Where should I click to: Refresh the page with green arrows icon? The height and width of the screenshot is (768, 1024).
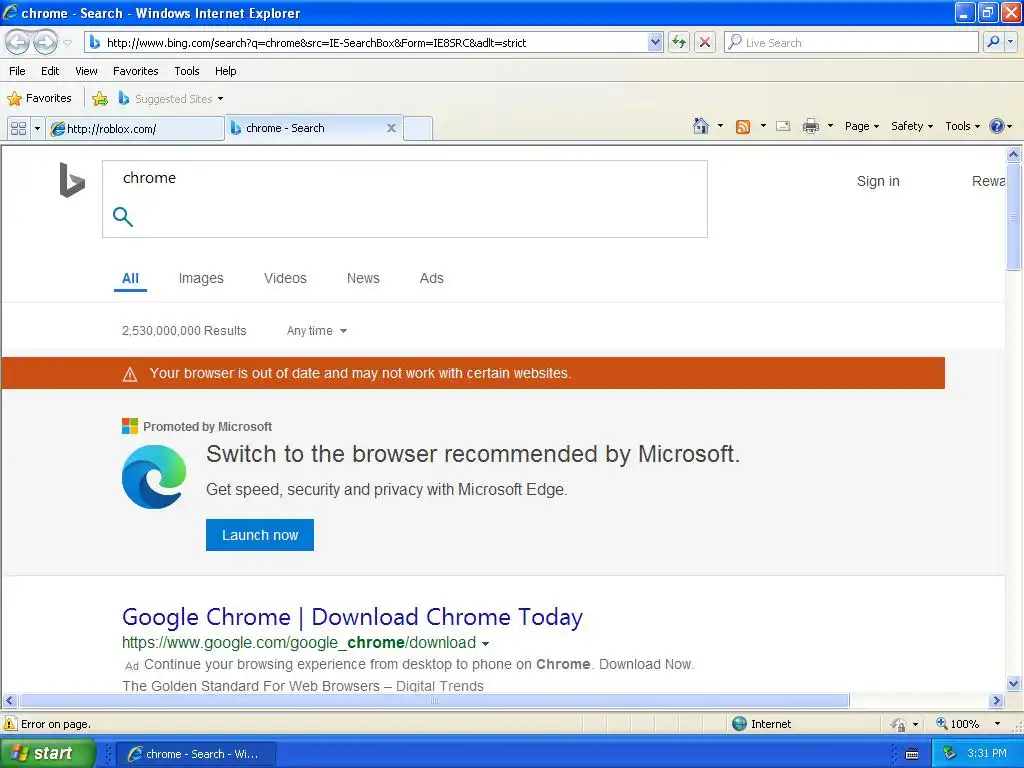679,42
